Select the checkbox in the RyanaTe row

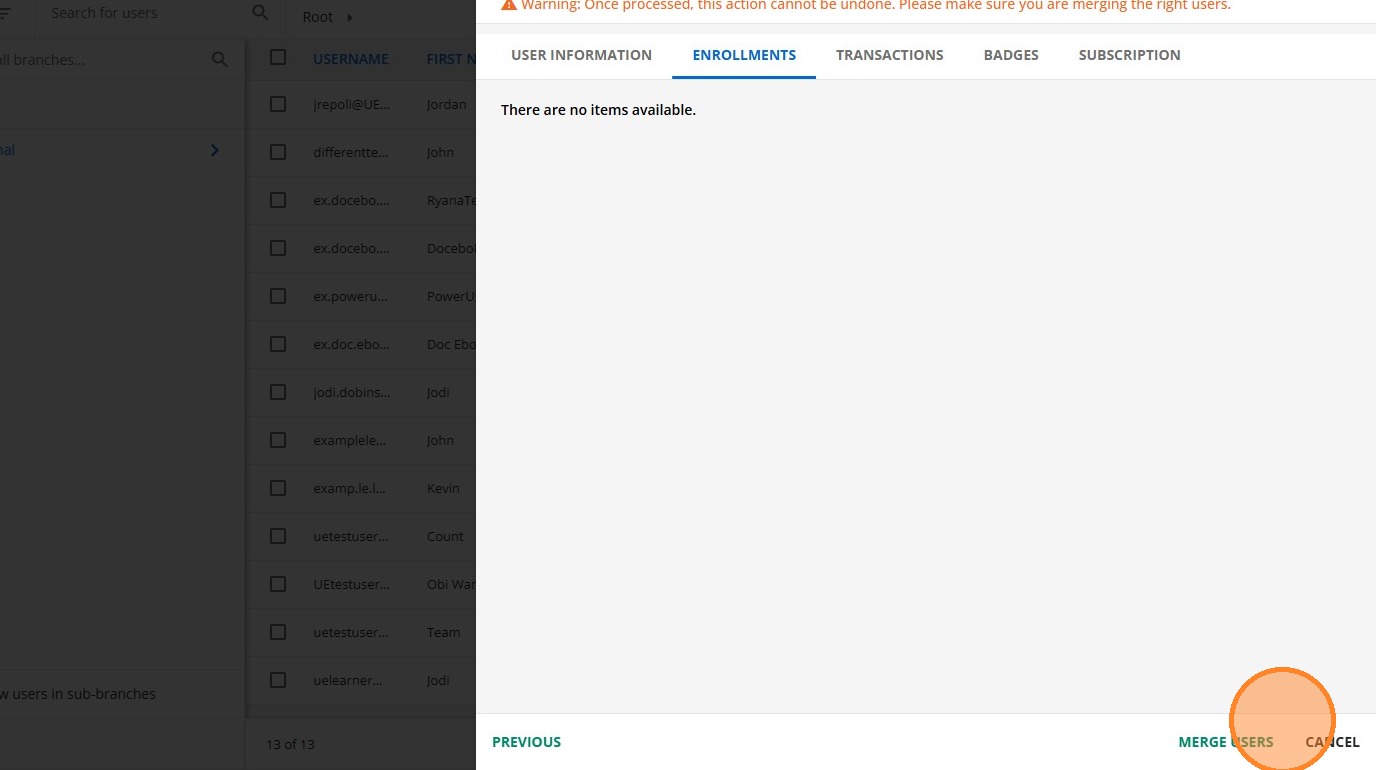[x=278, y=200]
